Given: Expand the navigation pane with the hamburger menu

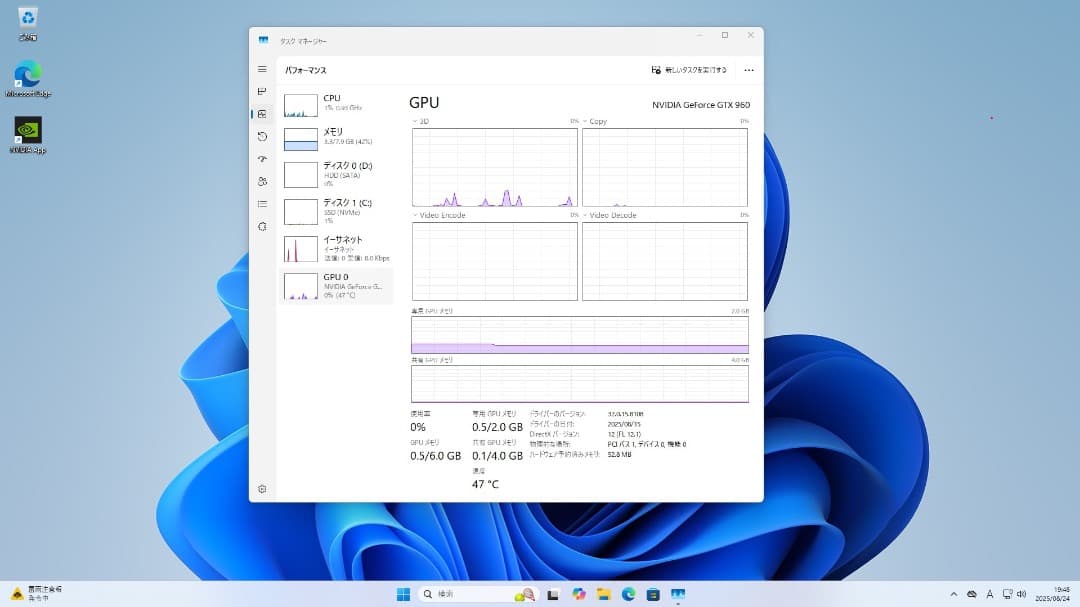Looking at the screenshot, I should [x=262, y=69].
